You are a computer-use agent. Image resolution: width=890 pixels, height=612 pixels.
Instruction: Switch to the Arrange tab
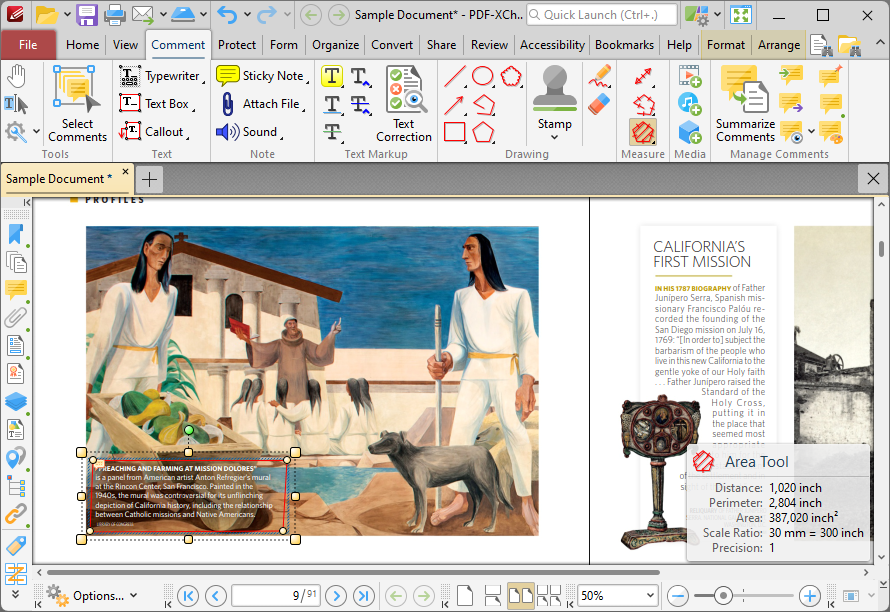[x=779, y=45]
